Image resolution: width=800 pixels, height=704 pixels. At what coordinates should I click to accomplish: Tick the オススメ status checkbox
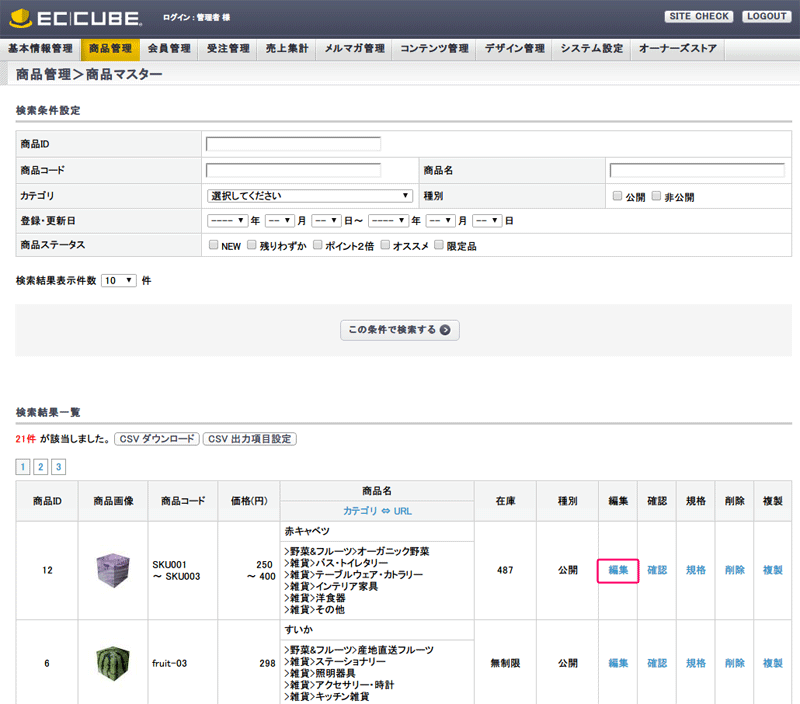click(x=385, y=245)
